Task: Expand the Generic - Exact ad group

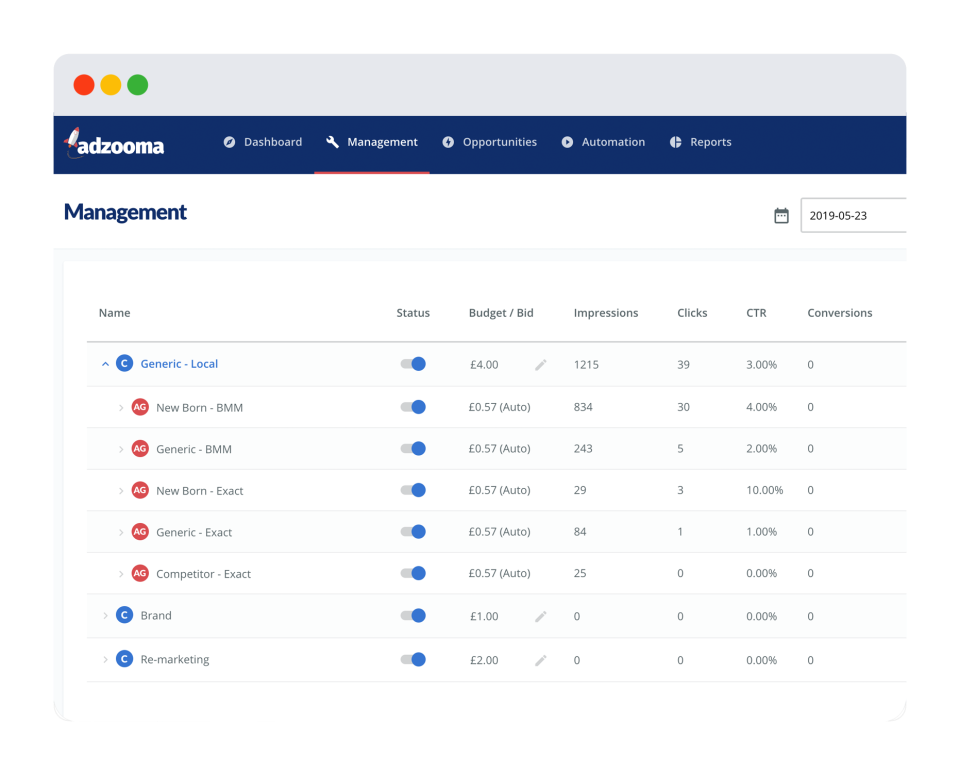Action: (121, 533)
